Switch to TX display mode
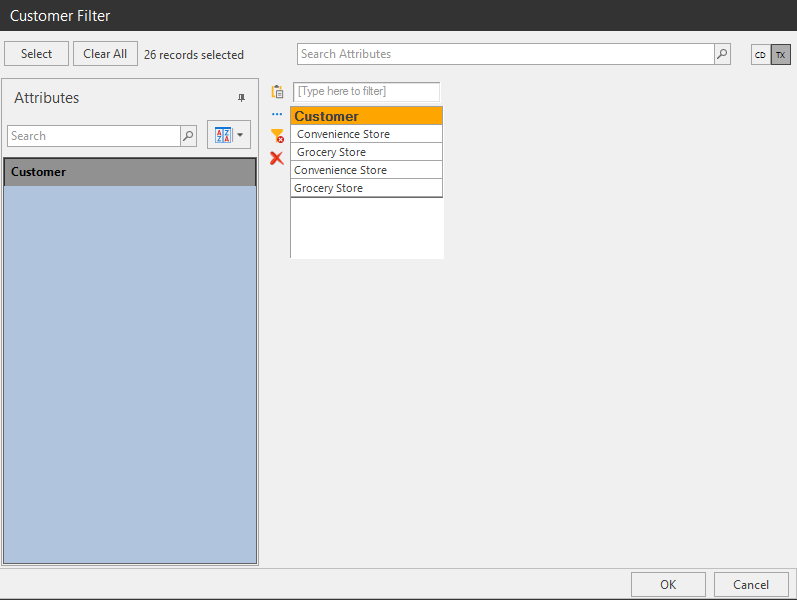Image resolution: width=797 pixels, height=600 pixels. coord(781,55)
